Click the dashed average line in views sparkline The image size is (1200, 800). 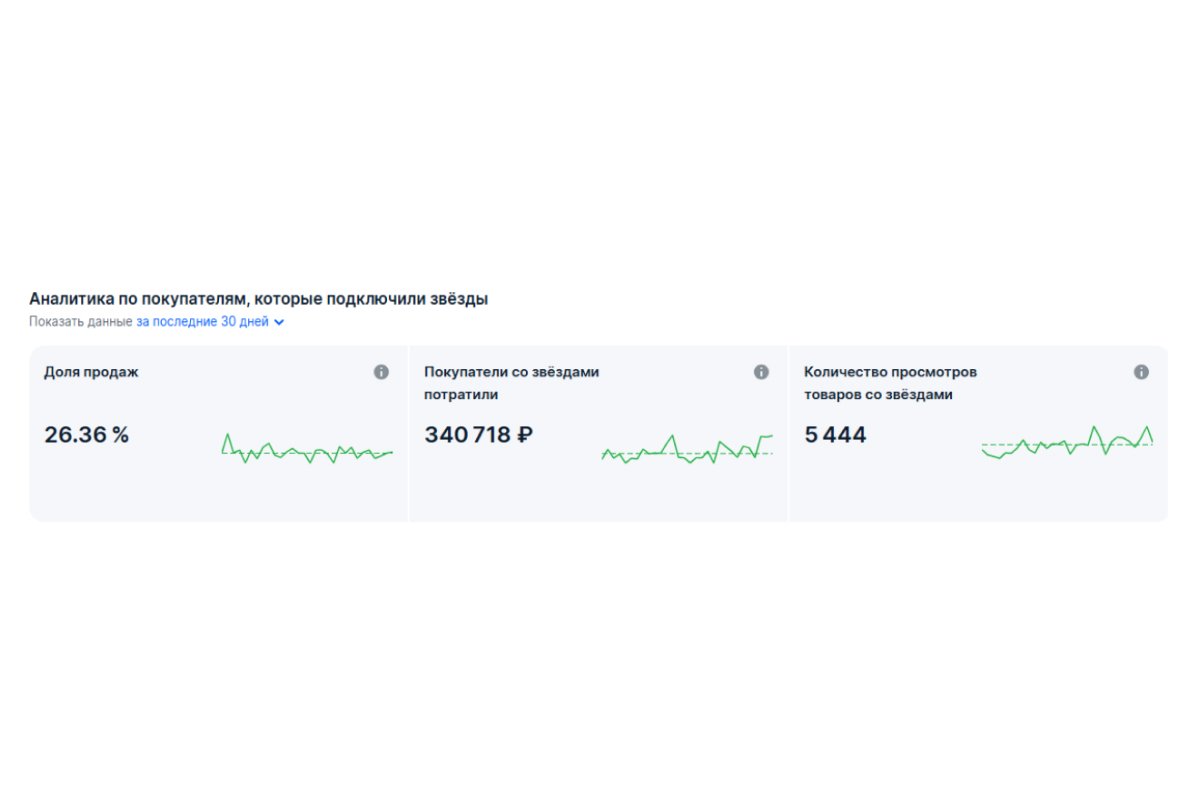click(1067, 444)
